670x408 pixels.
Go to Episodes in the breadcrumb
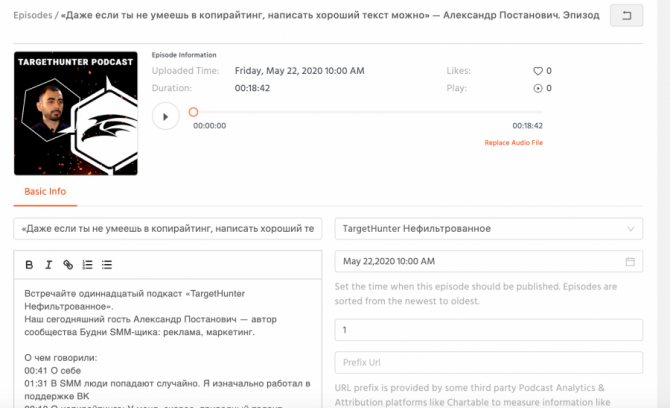pyautogui.click(x=32, y=15)
